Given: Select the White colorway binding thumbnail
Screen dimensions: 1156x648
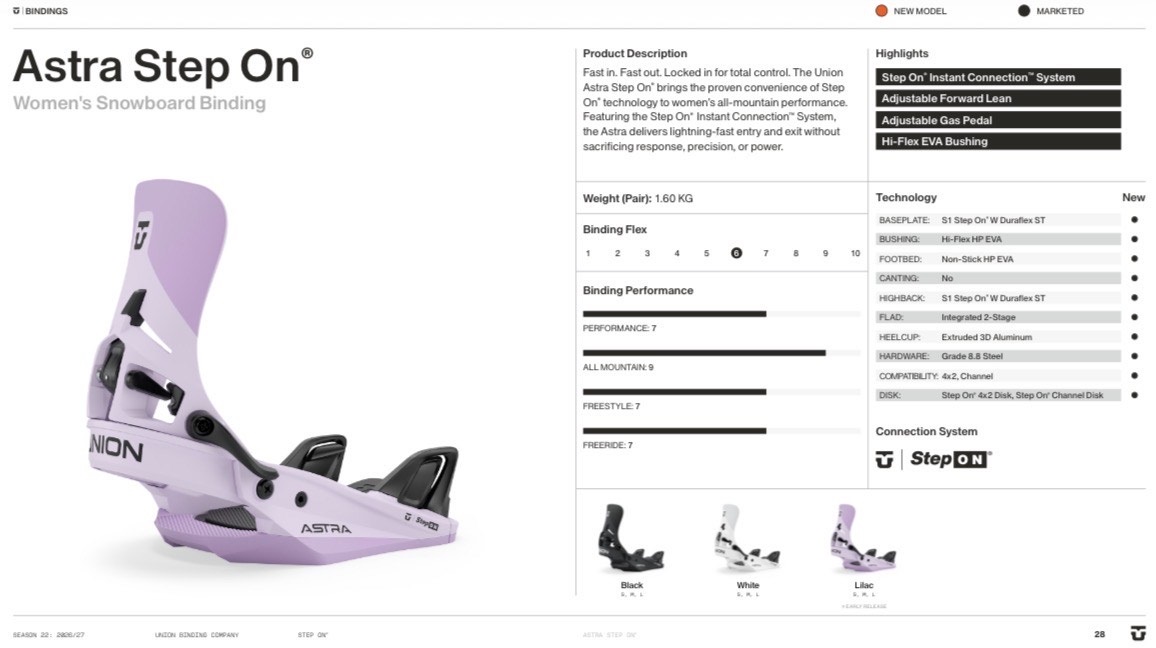Looking at the screenshot, I should (x=747, y=540).
